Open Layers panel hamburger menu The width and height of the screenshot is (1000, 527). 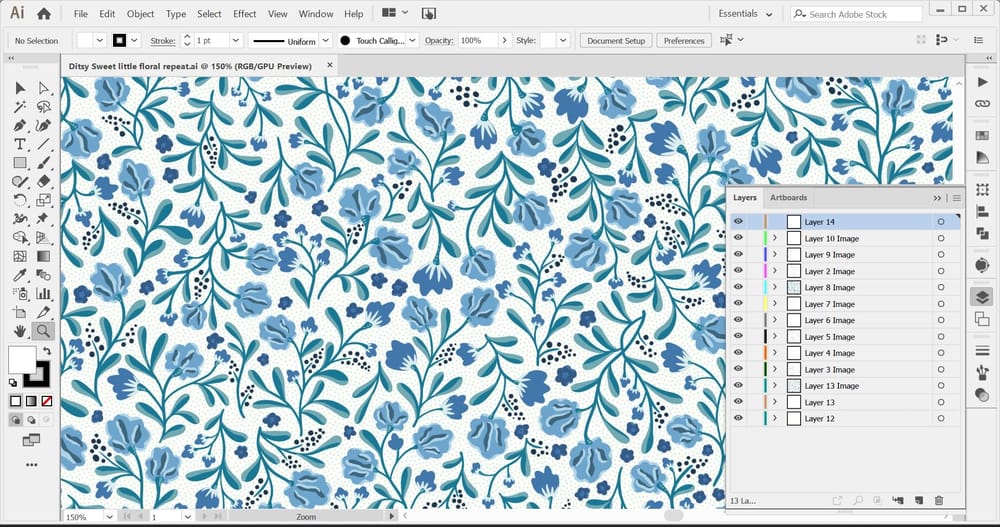(957, 198)
